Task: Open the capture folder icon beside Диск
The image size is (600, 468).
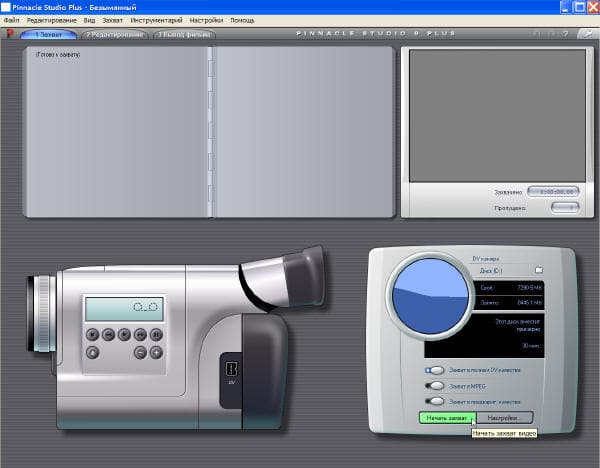Action: point(539,270)
